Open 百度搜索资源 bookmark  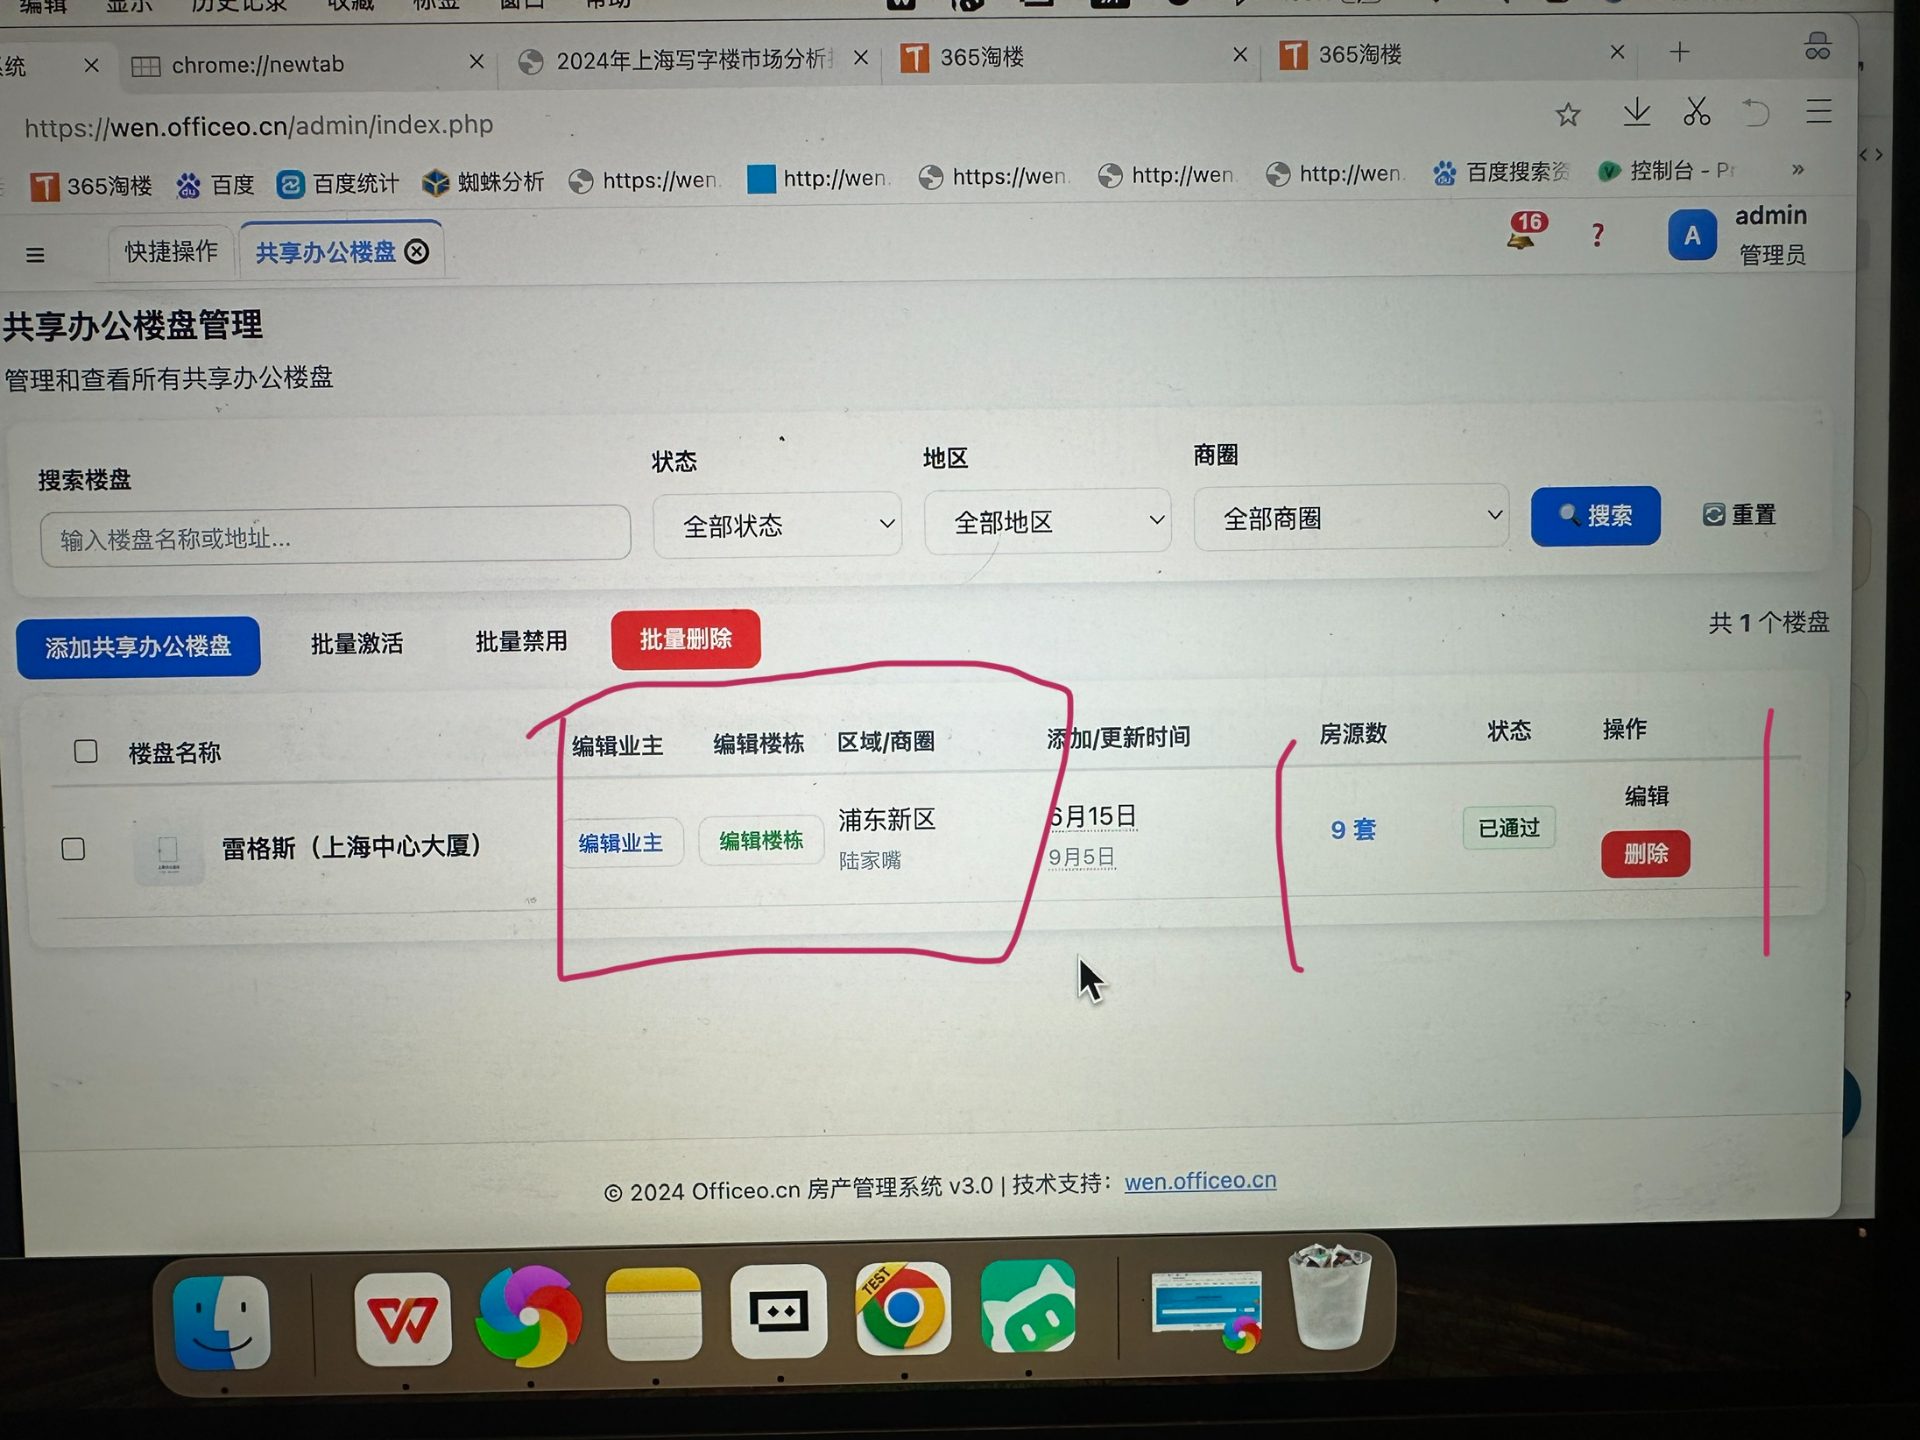click(1500, 172)
